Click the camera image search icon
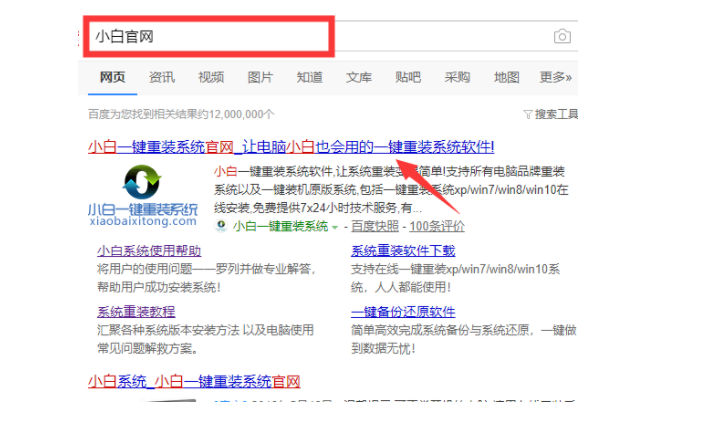Image resolution: width=708 pixels, height=422 pixels. tap(562, 37)
